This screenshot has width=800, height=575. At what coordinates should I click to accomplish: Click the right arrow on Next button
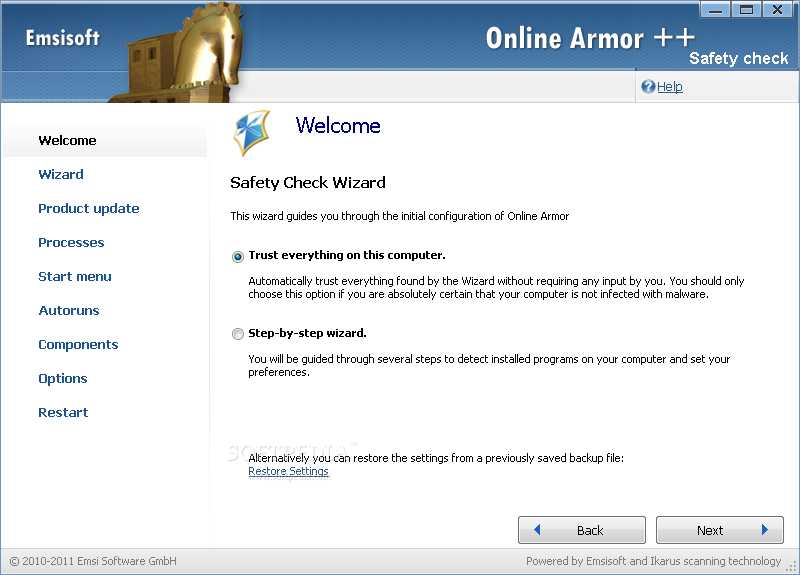pyautogui.click(x=765, y=530)
